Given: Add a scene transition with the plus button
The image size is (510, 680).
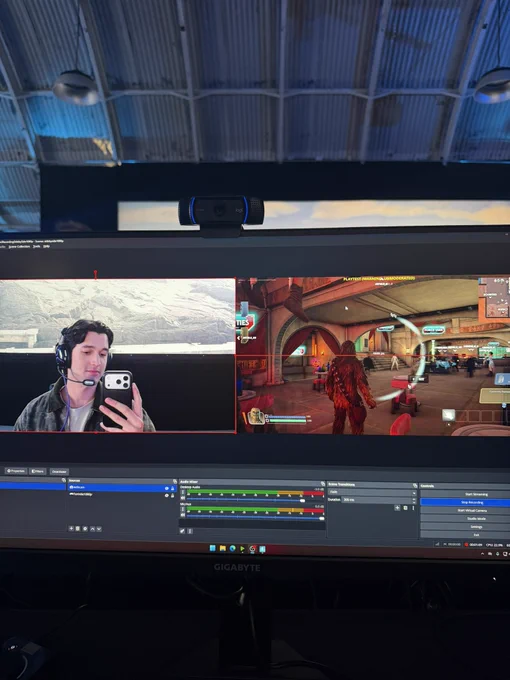Looking at the screenshot, I should pos(397,507).
